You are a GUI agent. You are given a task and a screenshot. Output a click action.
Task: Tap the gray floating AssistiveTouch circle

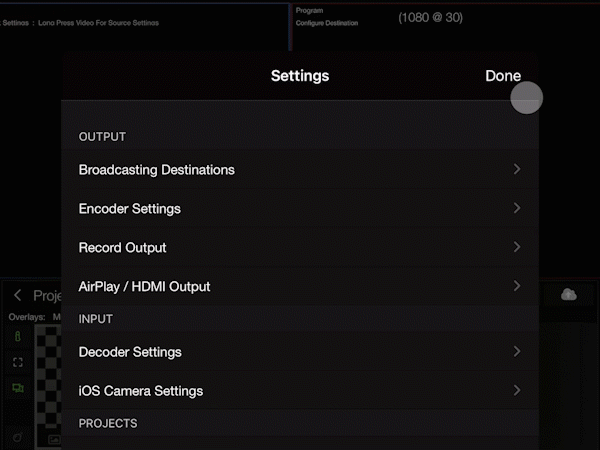(526, 98)
